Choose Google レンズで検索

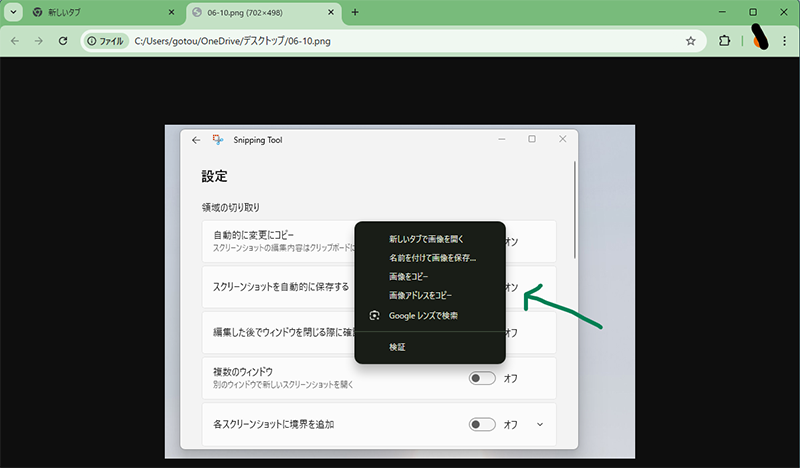pyautogui.click(x=430, y=315)
